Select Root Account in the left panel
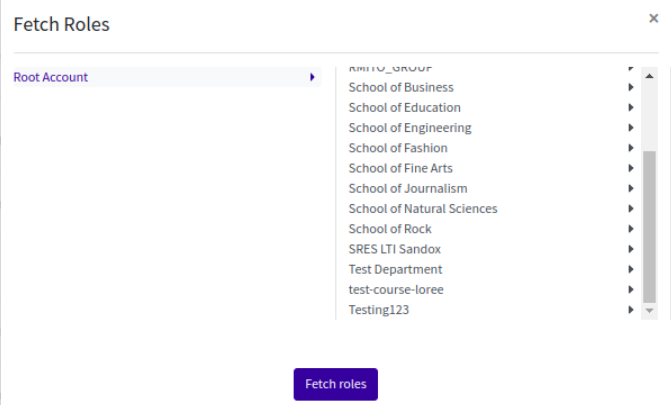 (51, 77)
